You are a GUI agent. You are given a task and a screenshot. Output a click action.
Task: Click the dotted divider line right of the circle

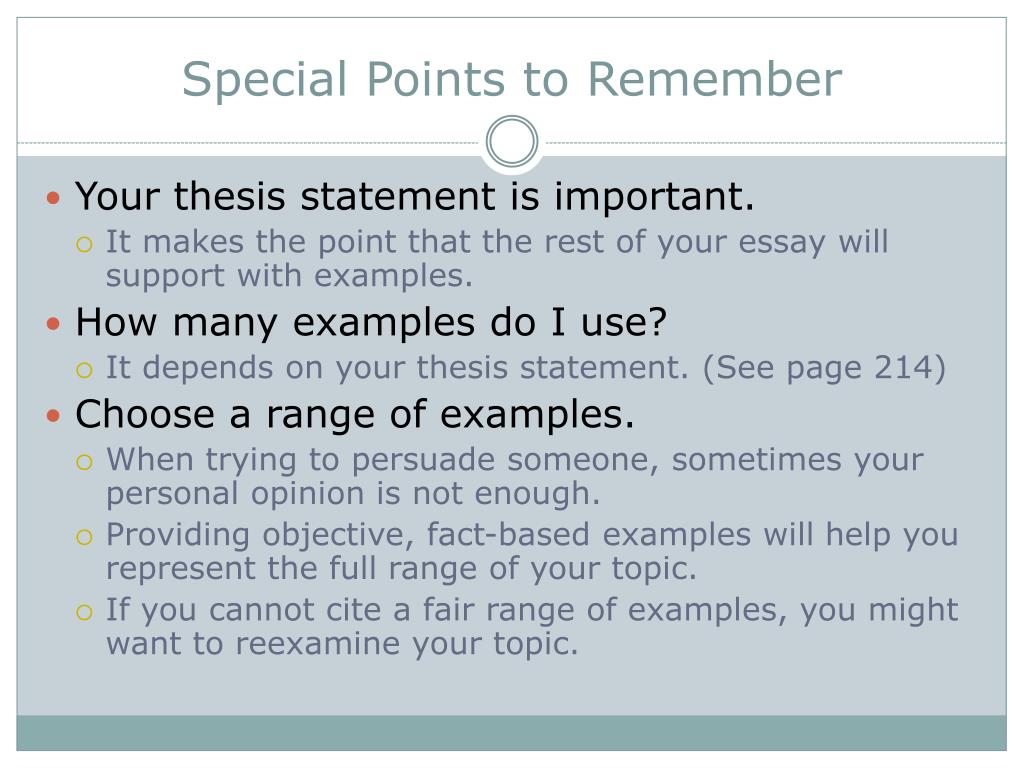click(x=776, y=142)
